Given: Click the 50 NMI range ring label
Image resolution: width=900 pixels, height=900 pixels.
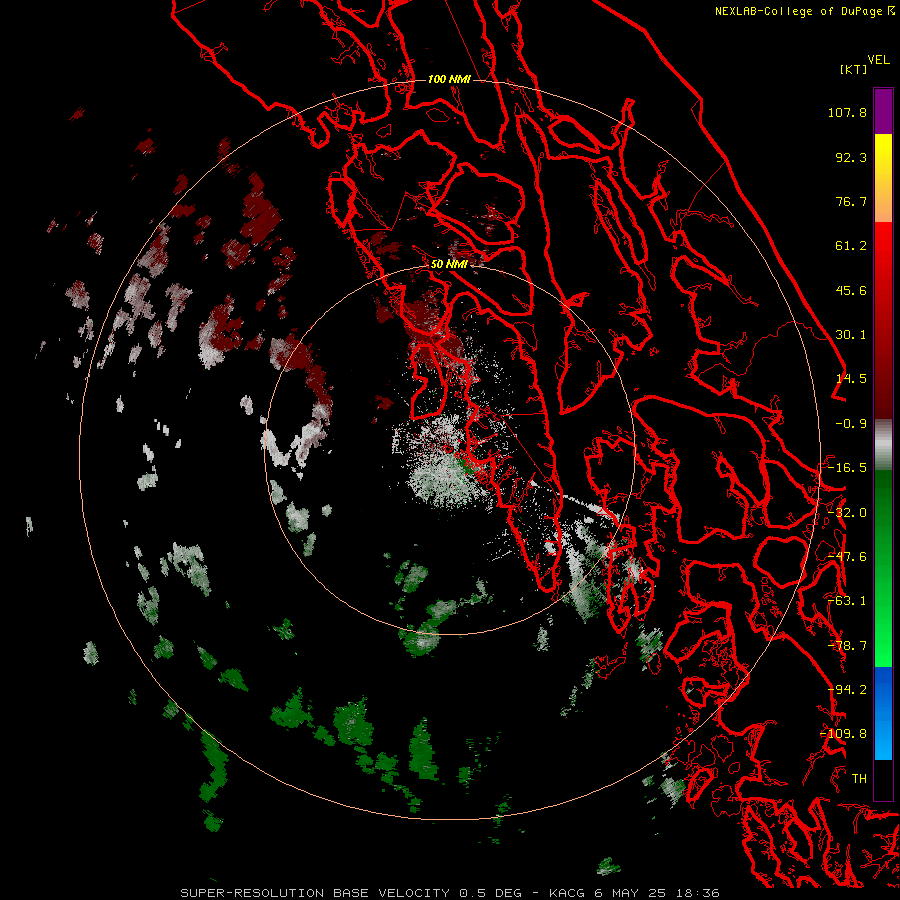Looking at the screenshot, I should 449,264.
